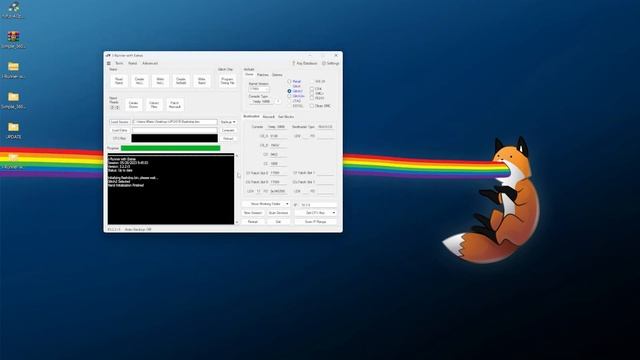The image size is (640, 360).
Task: Click the black CPU Key field
Action: point(174,138)
